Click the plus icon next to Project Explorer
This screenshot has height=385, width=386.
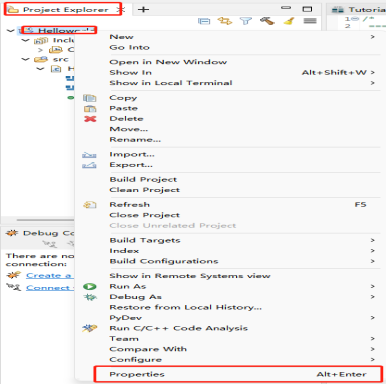coord(143,9)
